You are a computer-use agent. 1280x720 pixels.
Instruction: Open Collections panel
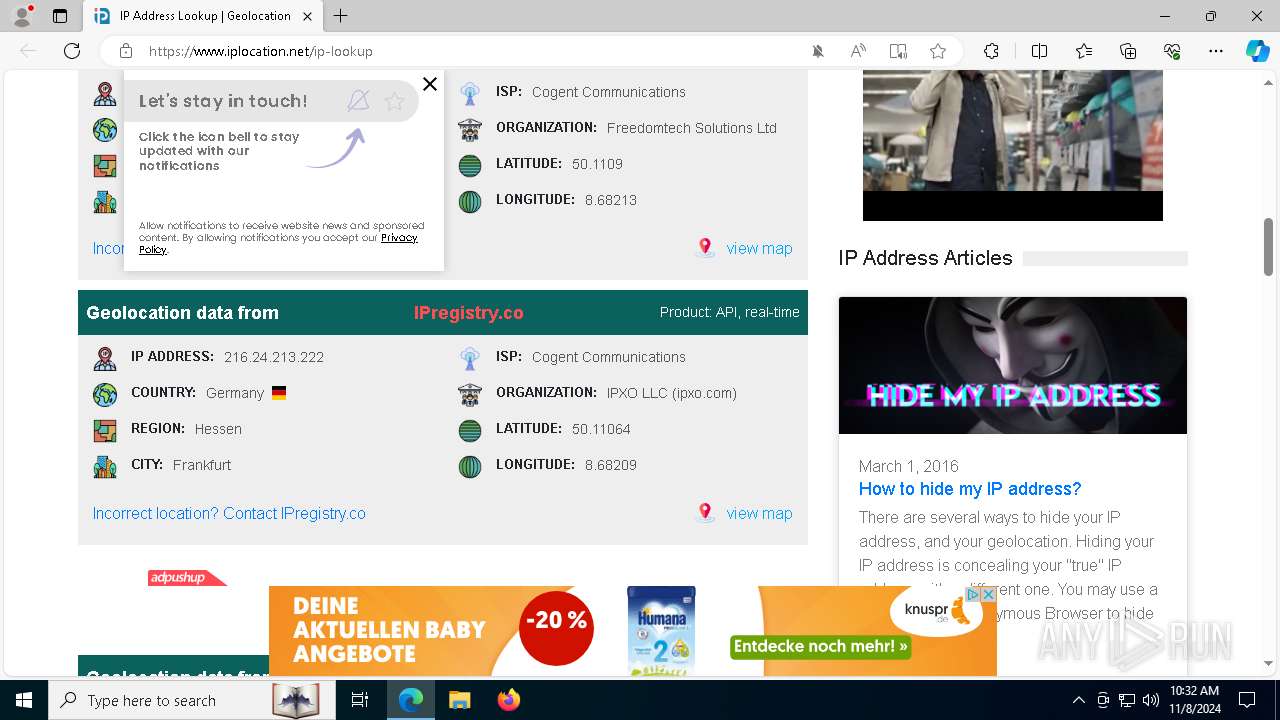(x=1128, y=51)
